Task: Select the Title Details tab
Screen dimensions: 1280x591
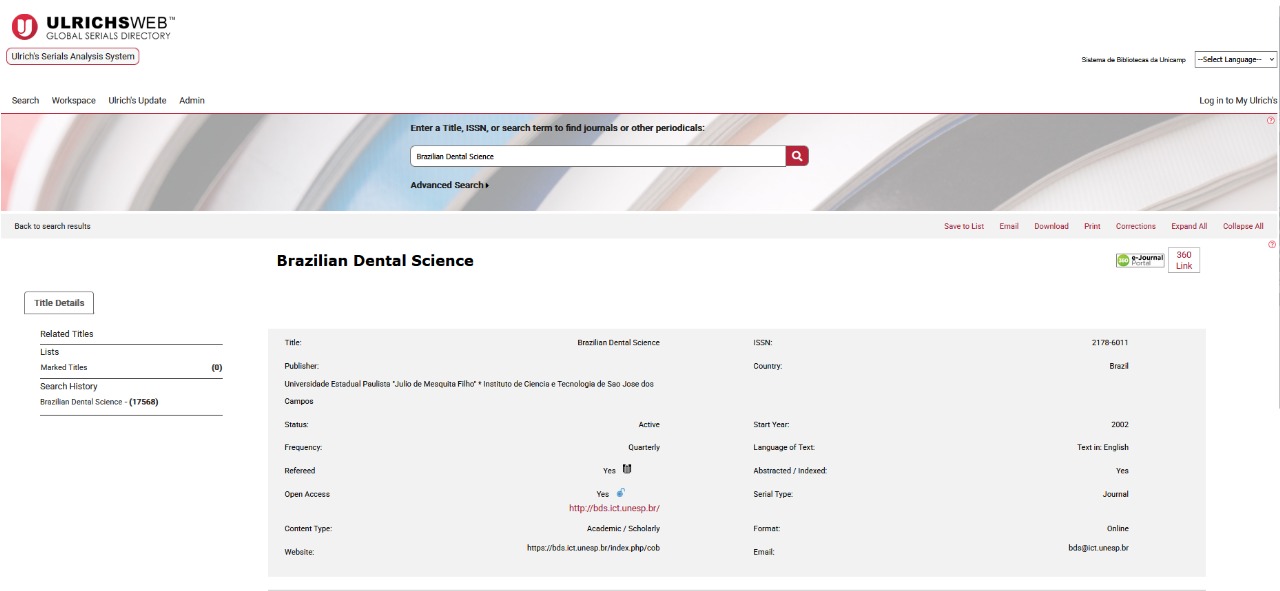Action: (59, 303)
